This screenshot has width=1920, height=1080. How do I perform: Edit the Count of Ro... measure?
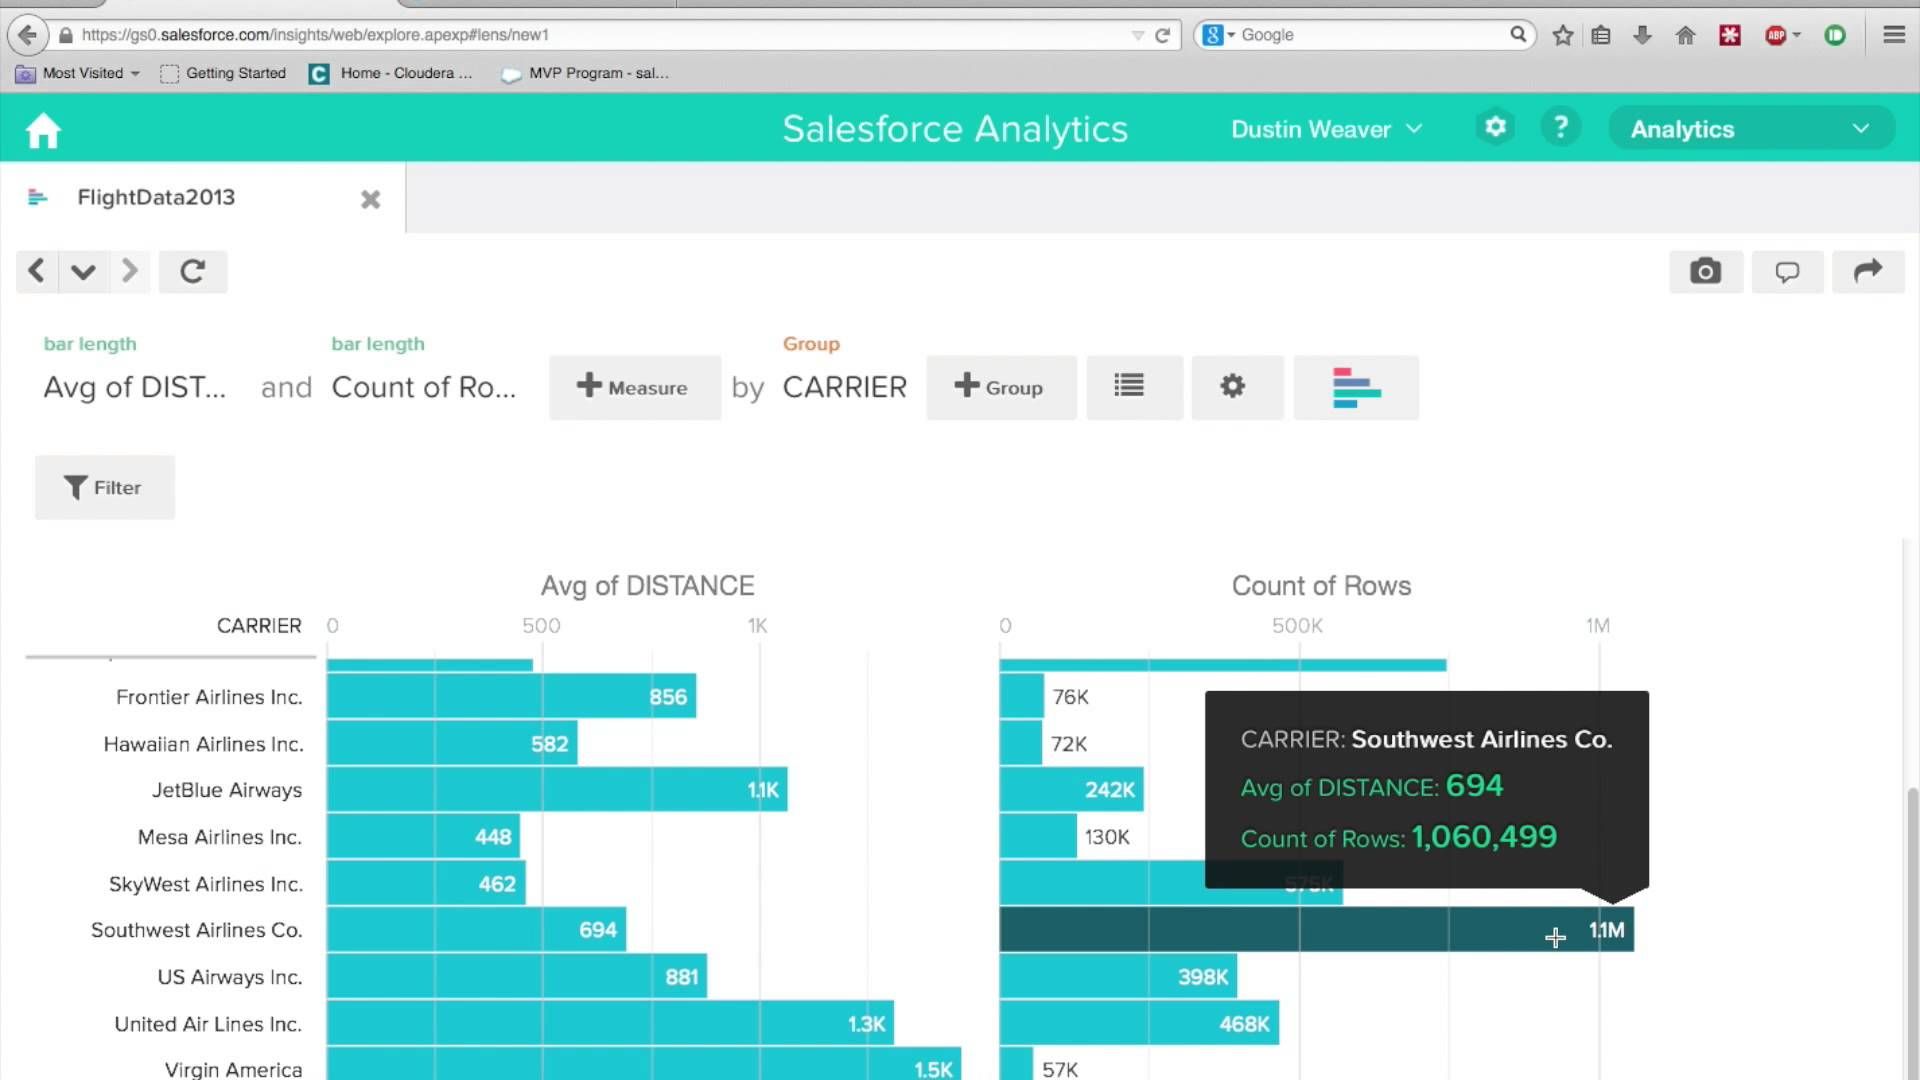(x=424, y=387)
